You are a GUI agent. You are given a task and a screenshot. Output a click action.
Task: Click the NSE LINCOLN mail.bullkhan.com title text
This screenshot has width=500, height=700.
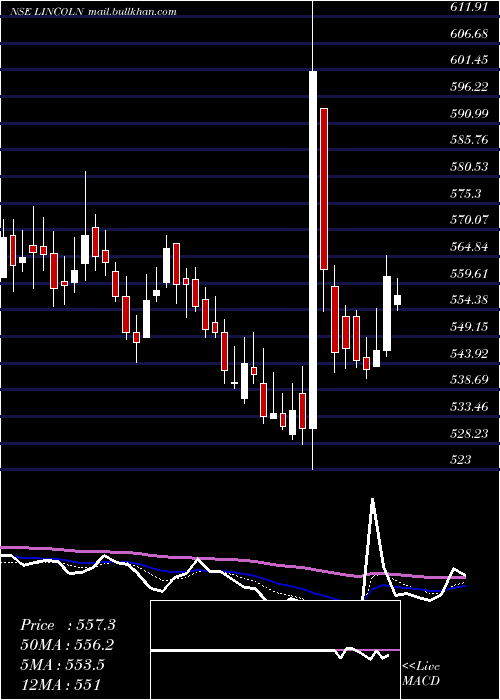click(93, 12)
